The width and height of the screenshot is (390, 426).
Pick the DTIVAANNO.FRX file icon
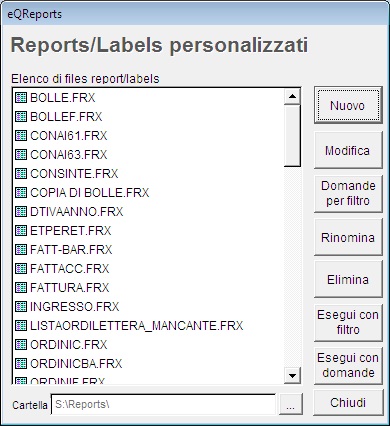21,212
